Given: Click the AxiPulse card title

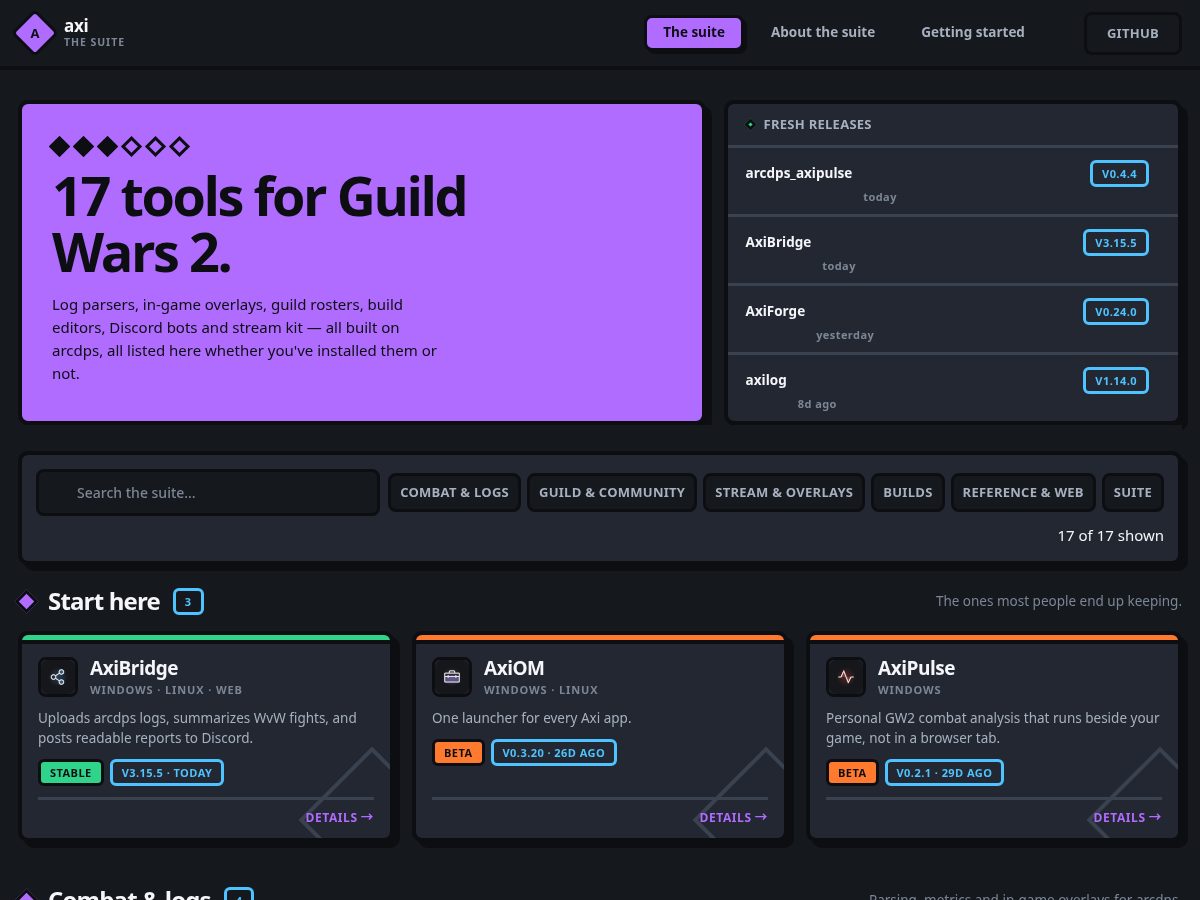Looking at the screenshot, I should point(916,668).
